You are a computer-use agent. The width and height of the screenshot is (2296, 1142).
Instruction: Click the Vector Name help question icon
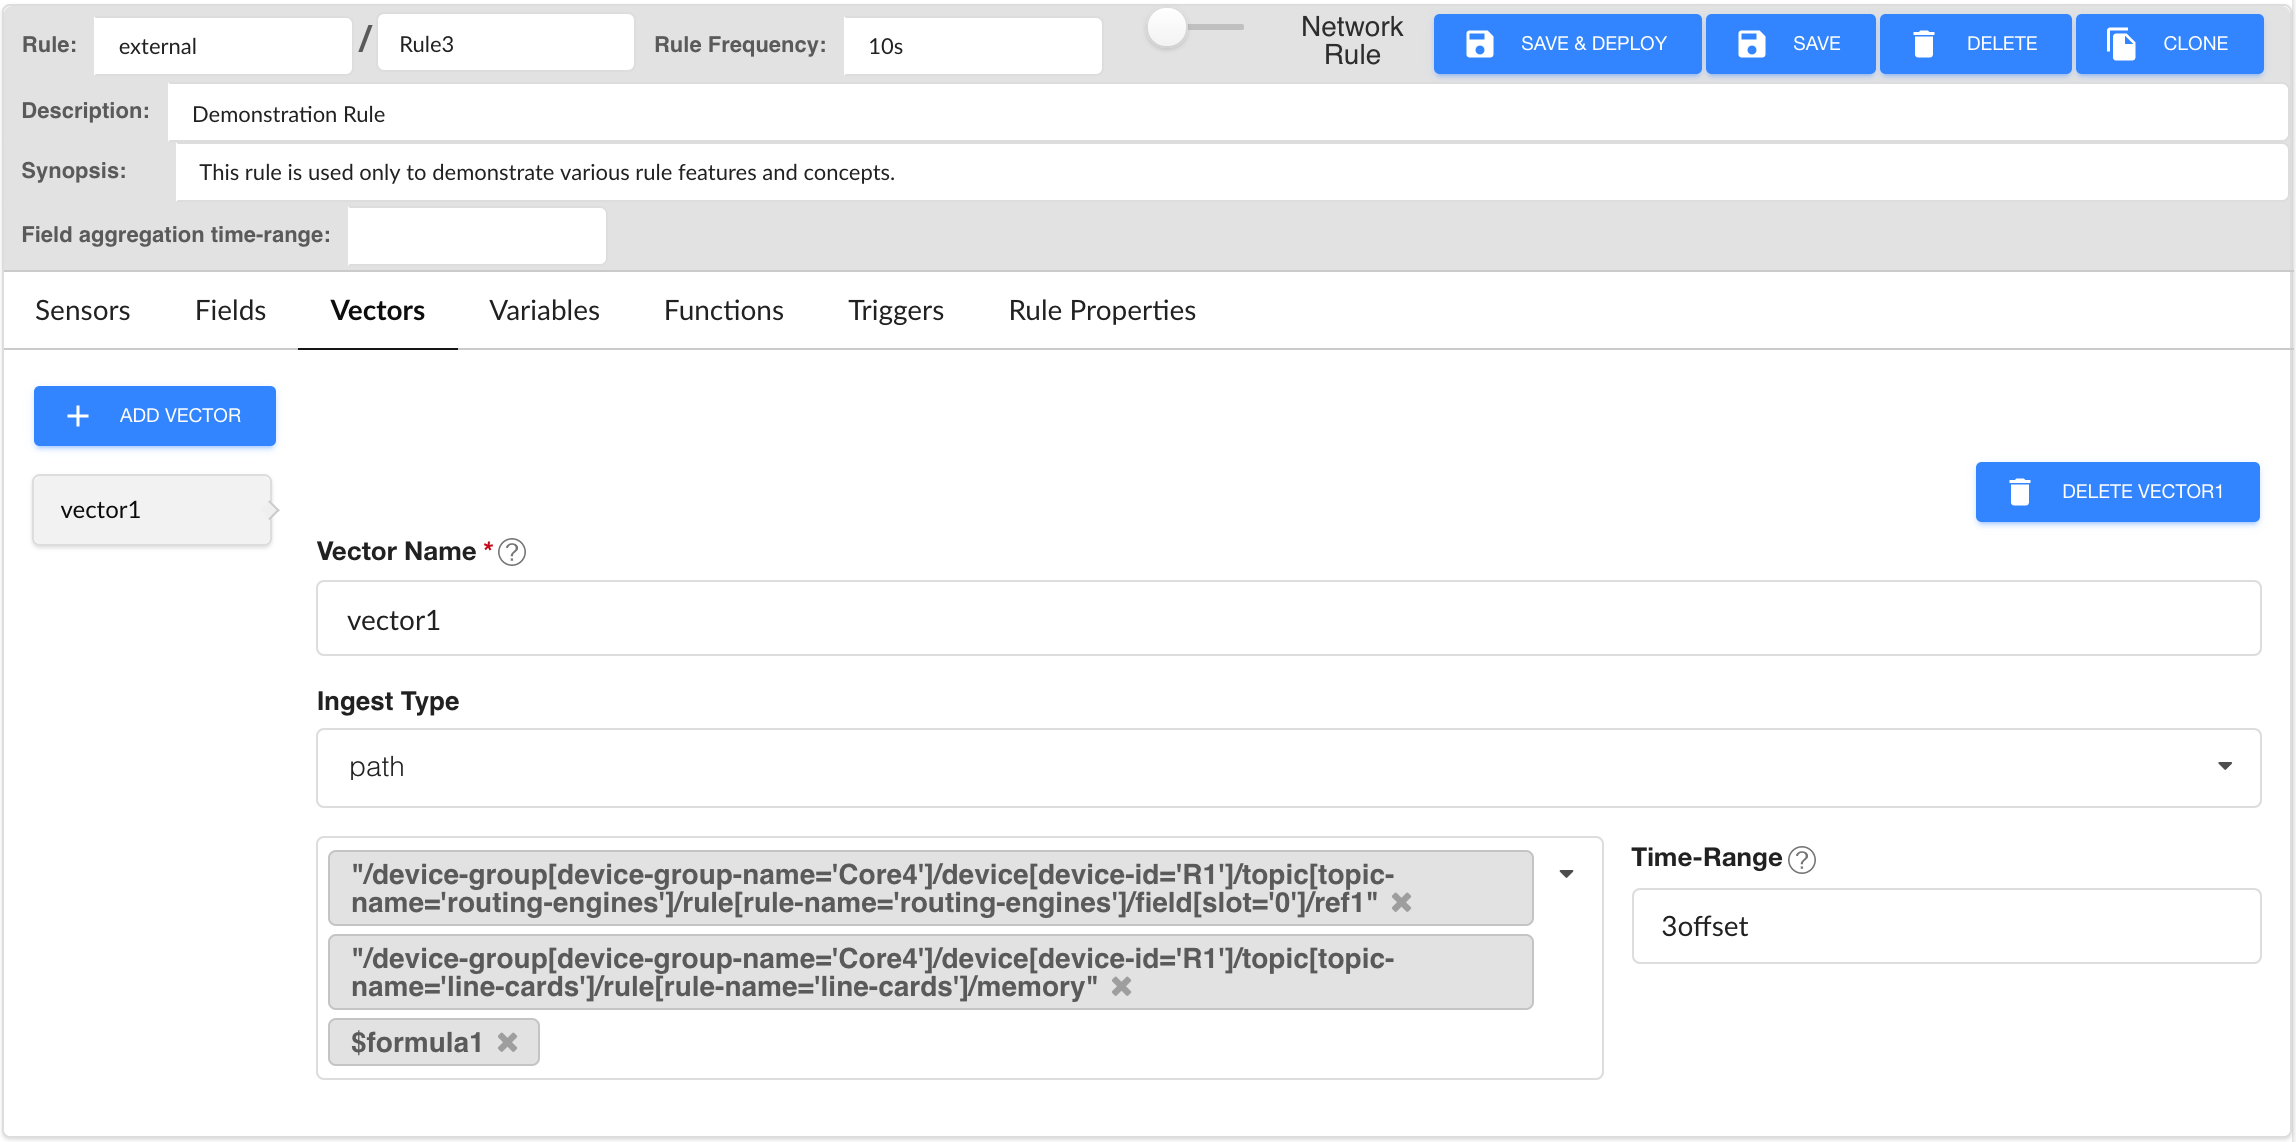(x=512, y=552)
